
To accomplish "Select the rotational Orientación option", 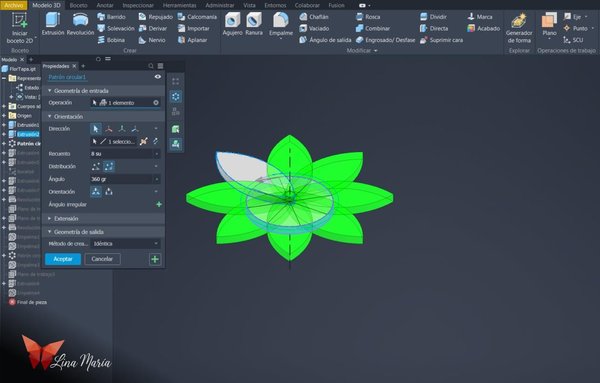I will (96, 192).
